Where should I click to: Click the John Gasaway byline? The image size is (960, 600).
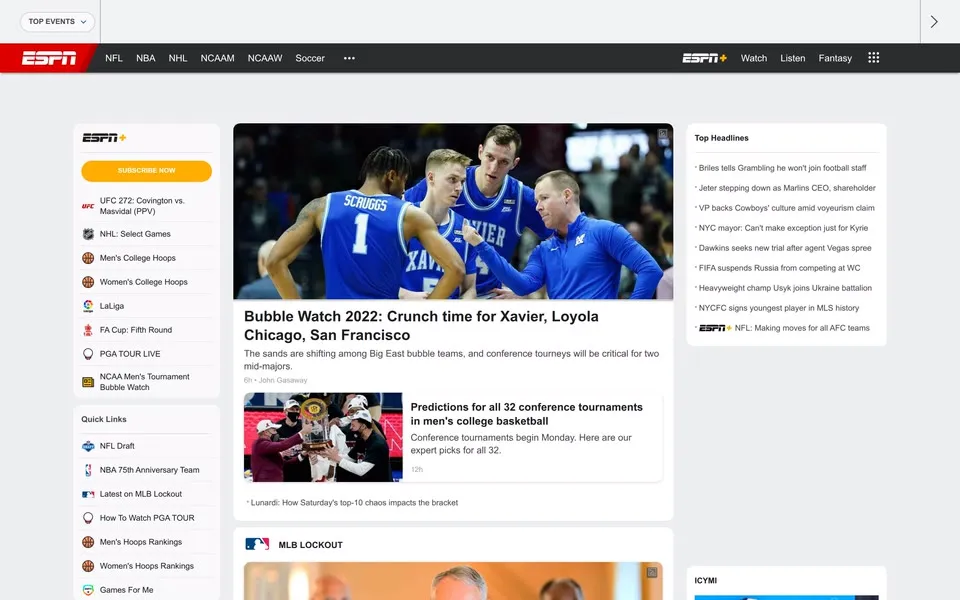coord(283,380)
